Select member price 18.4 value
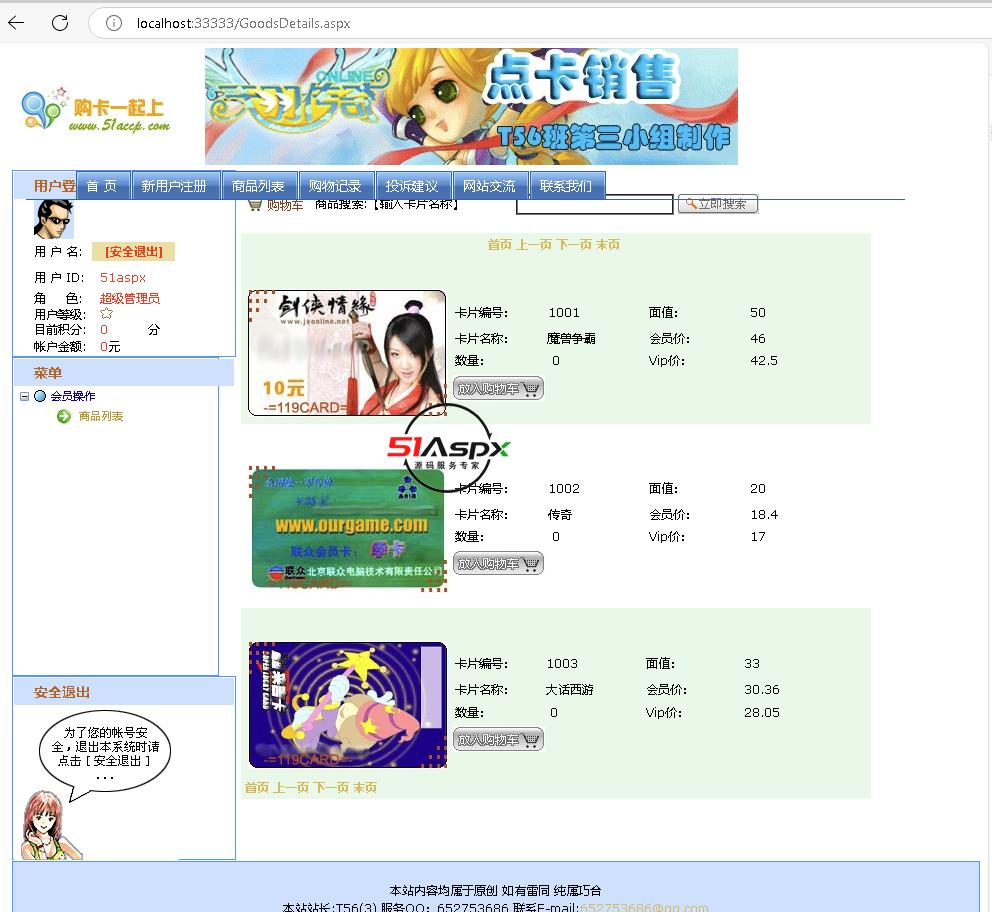 [x=764, y=515]
